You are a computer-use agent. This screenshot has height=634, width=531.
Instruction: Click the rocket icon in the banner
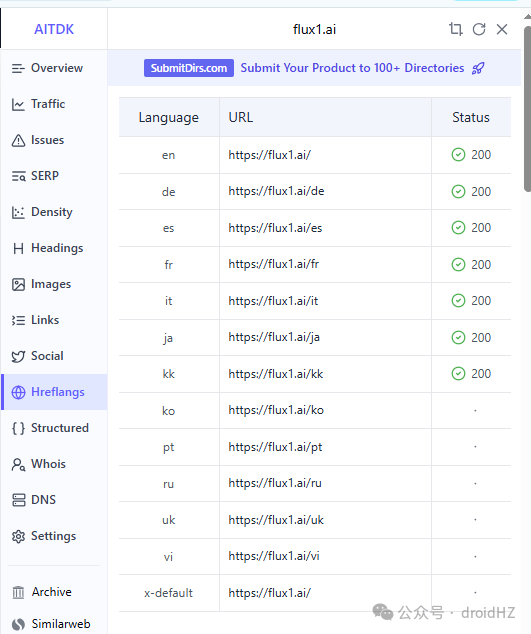478,68
